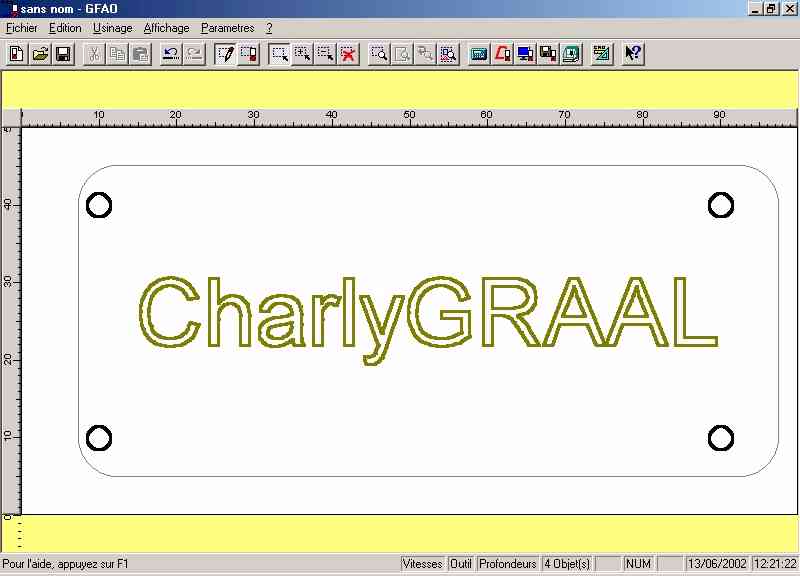800x576 pixels.
Task: Select the top-right drilling hole circle
Action: tap(721, 205)
